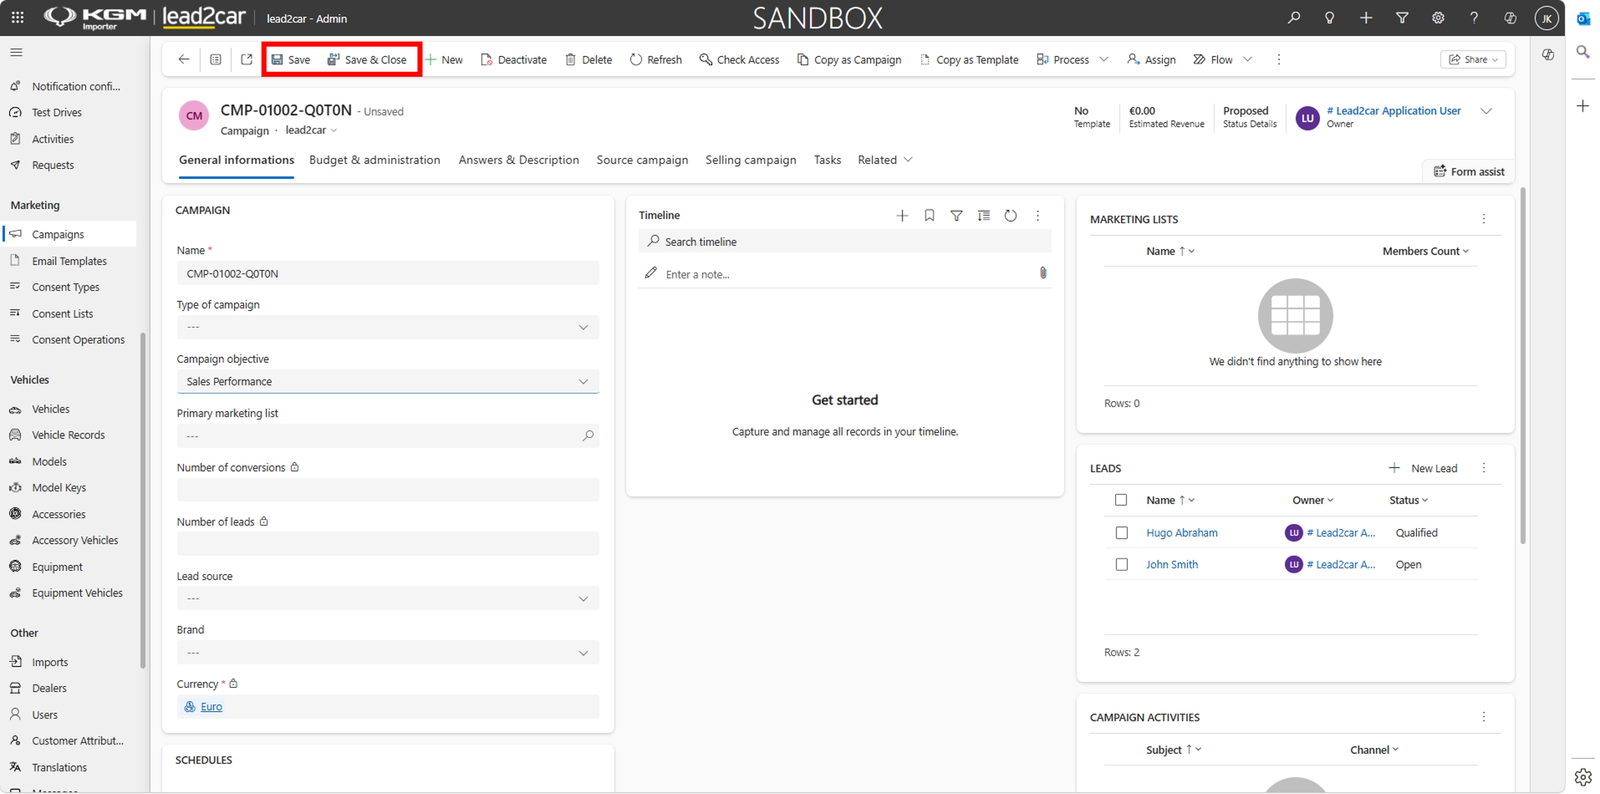This screenshot has width=1600, height=794.
Task: Check the Hugo Abraham lead checkbox
Action: 1121,533
